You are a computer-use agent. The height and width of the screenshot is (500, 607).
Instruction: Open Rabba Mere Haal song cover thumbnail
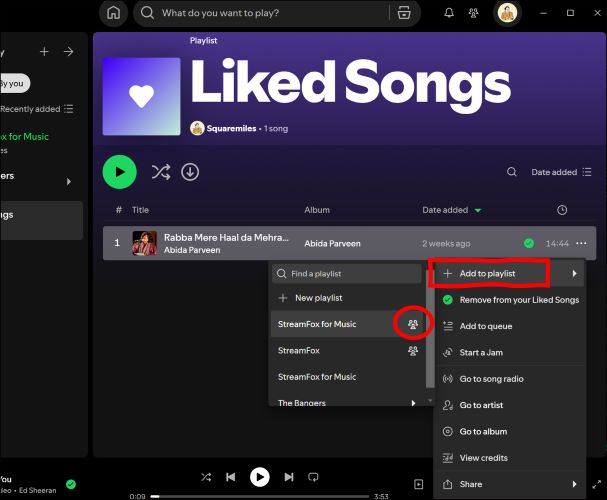tap(144, 243)
